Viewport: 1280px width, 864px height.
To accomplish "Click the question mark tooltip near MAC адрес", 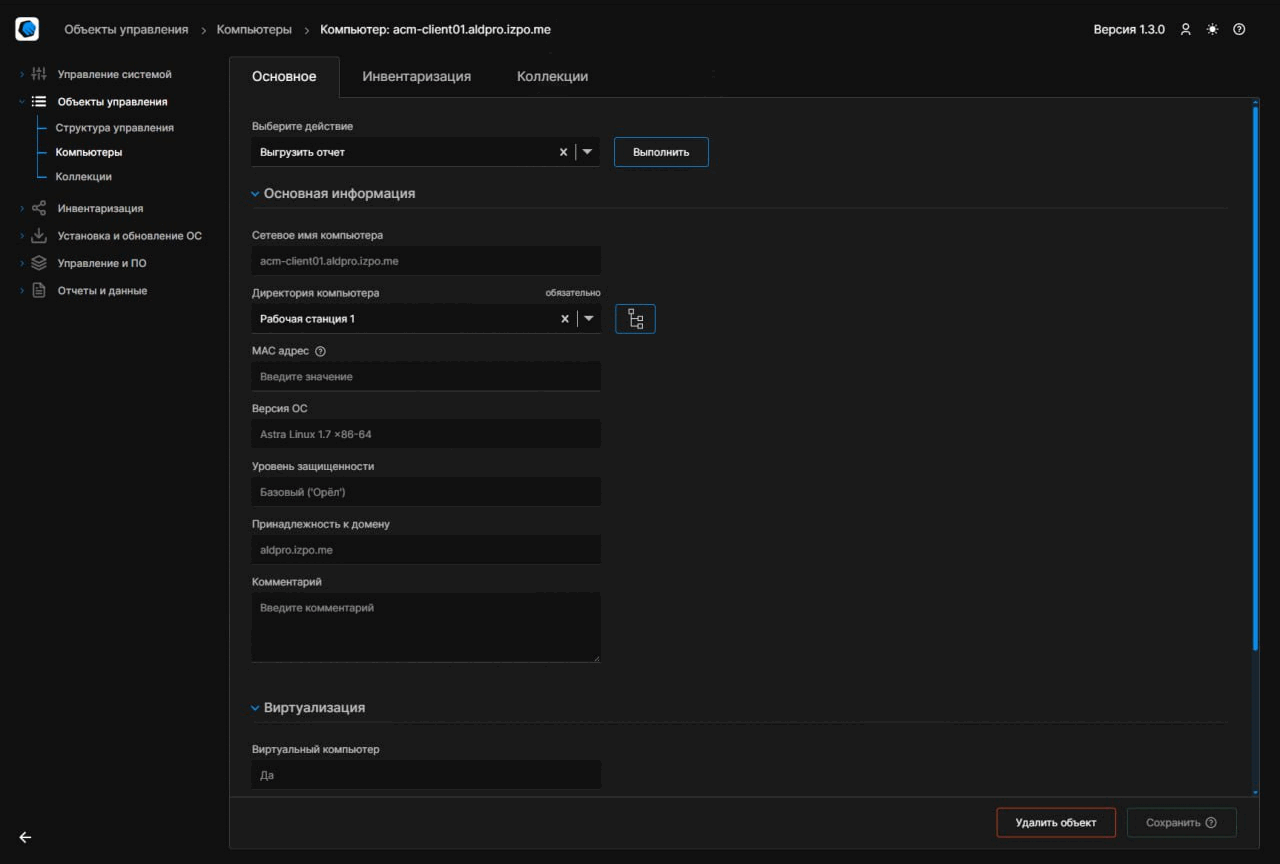I will click(319, 350).
